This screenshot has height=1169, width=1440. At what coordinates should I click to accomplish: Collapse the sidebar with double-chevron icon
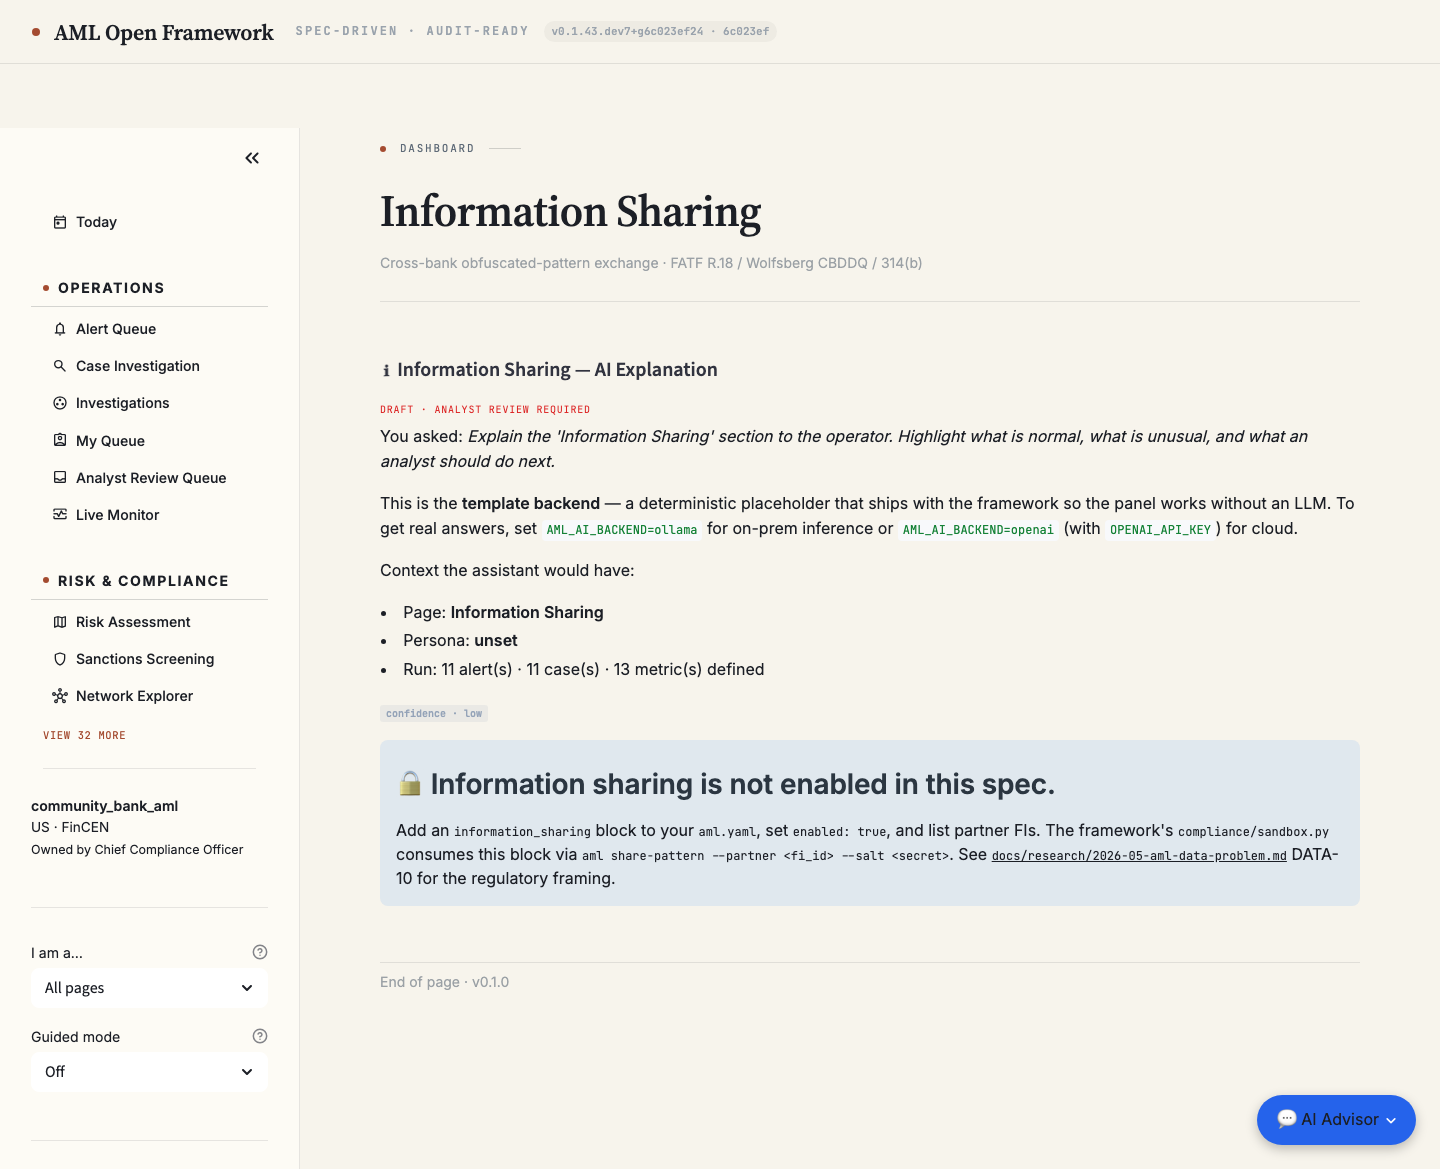252,158
